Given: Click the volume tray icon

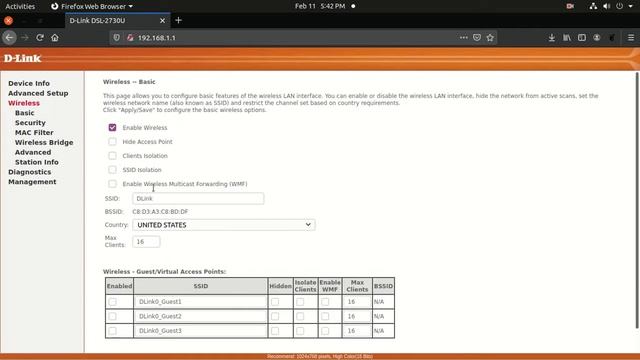Looking at the screenshot, I should tap(607, 6).
